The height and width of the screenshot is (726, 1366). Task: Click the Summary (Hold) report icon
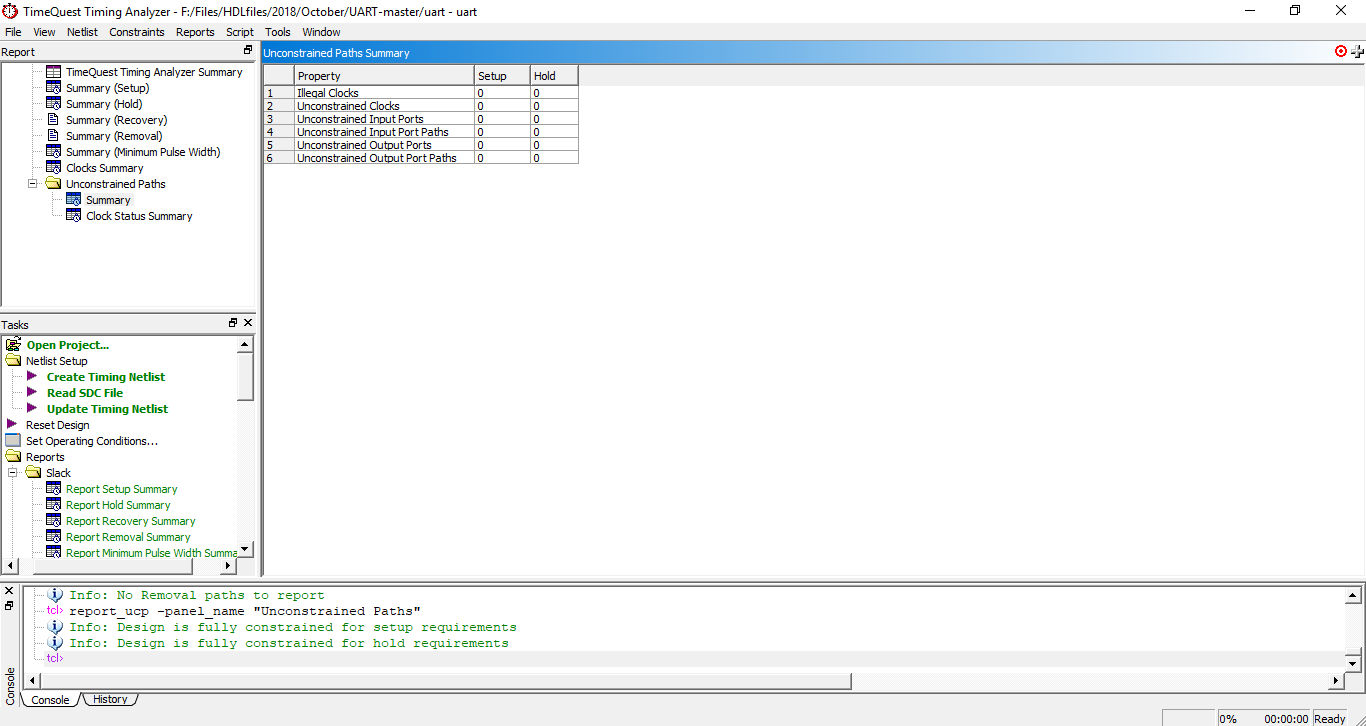pos(54,104)
